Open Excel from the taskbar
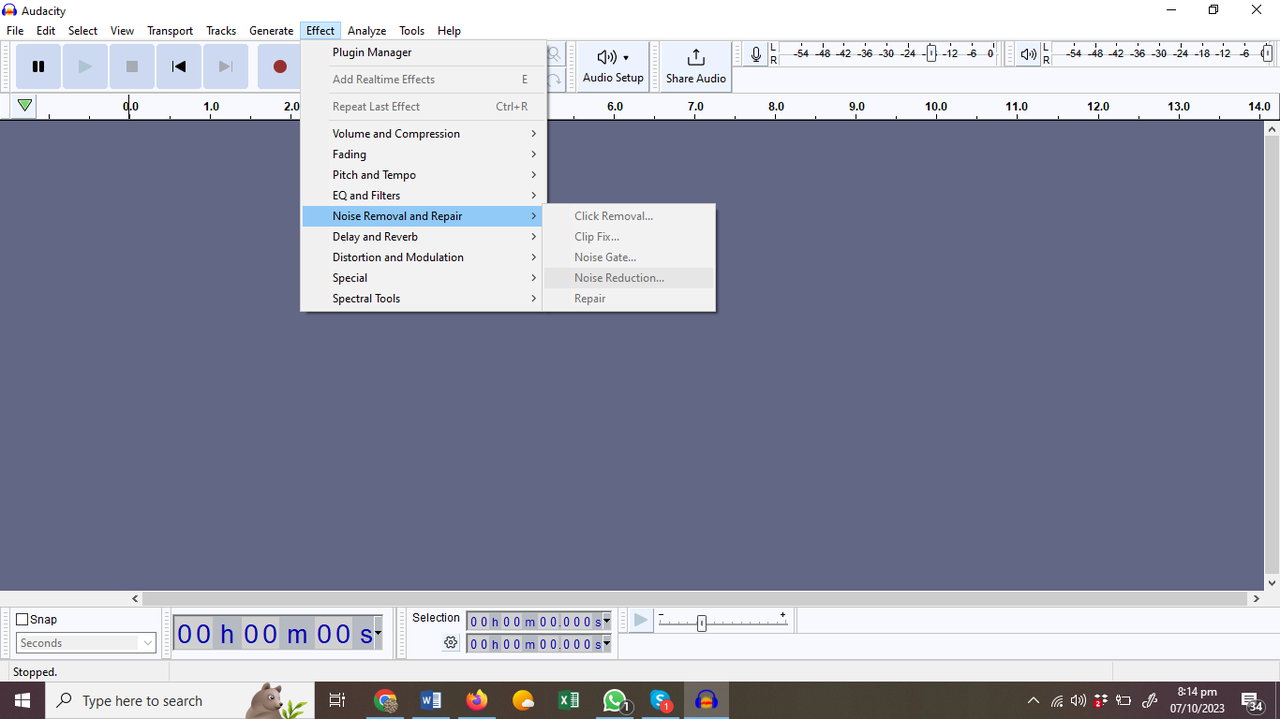The width and height of the screenshot is (1280, 719). (x=569, y=701)
